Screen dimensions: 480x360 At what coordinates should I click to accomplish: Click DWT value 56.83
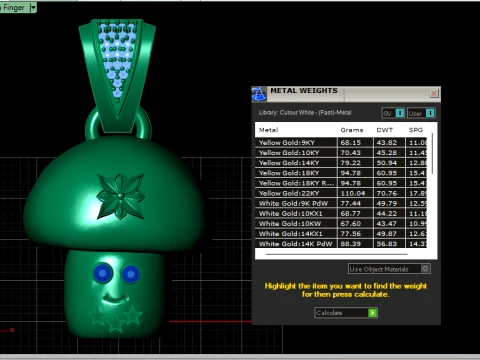386,244
